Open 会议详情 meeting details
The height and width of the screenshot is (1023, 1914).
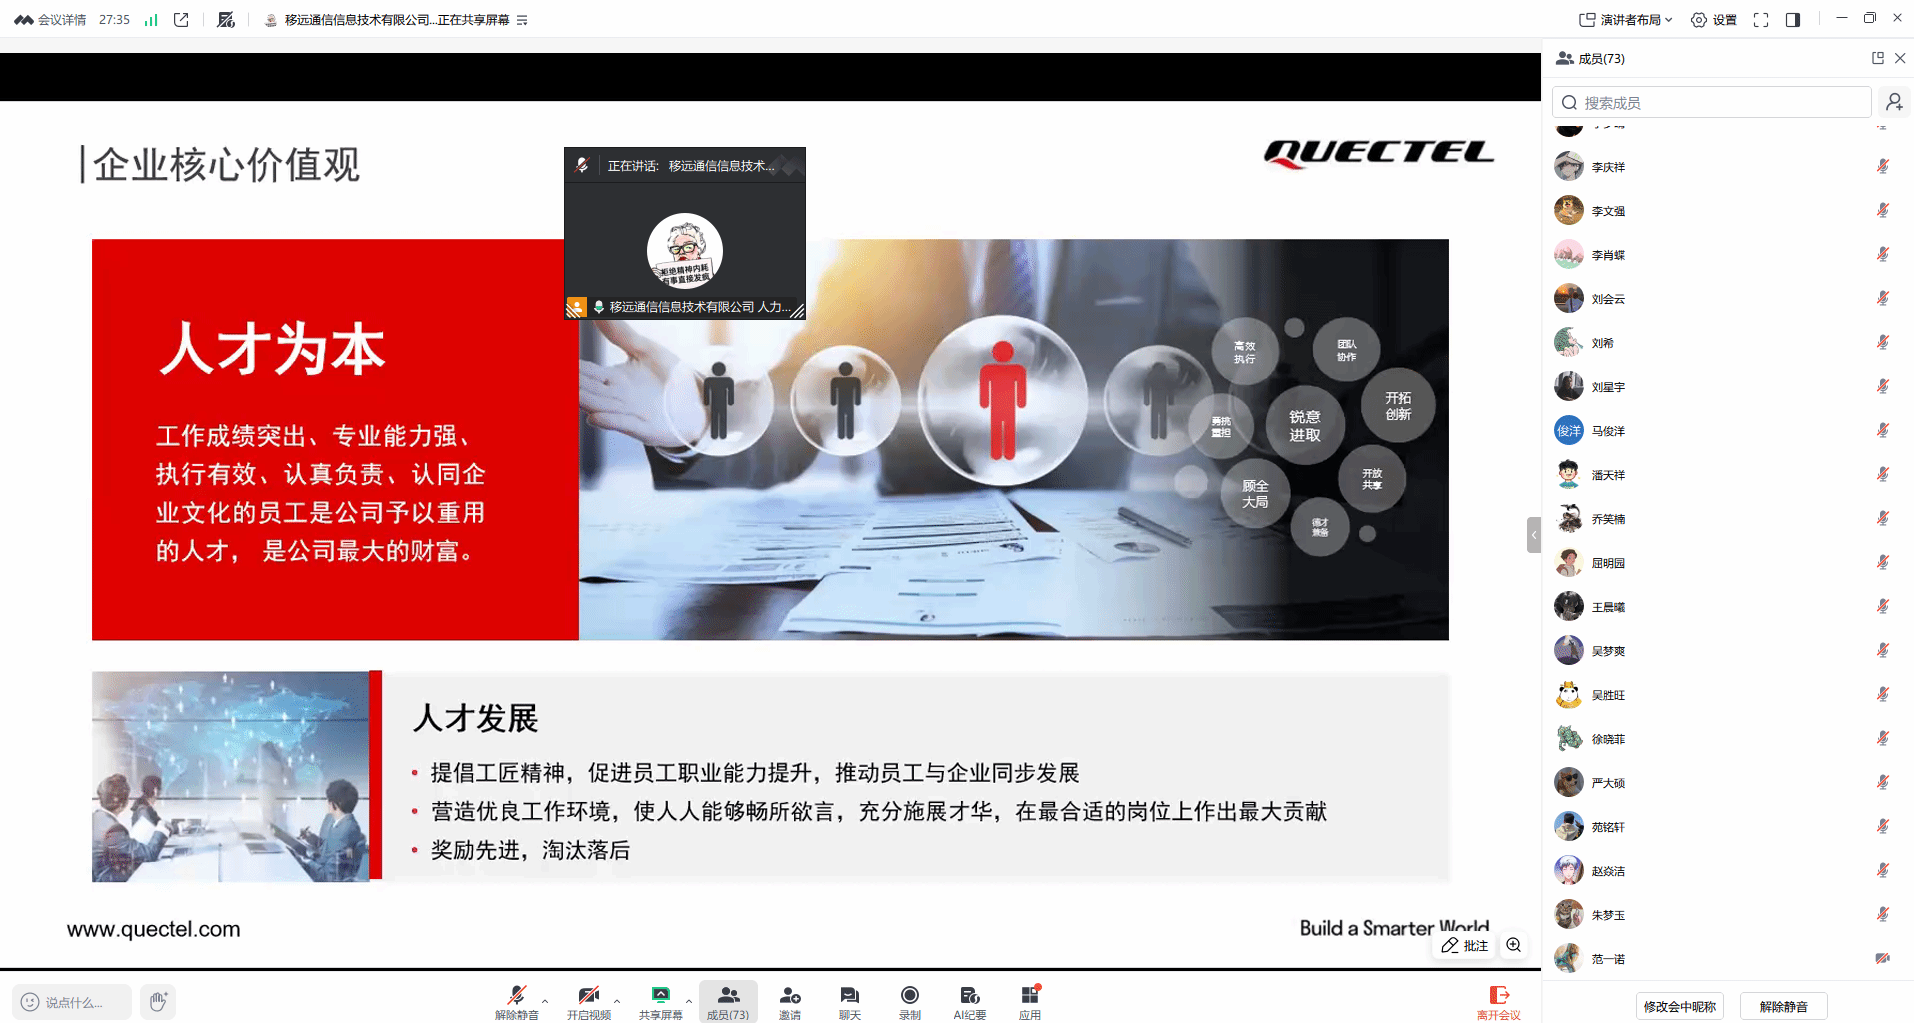tap(51, 20)
